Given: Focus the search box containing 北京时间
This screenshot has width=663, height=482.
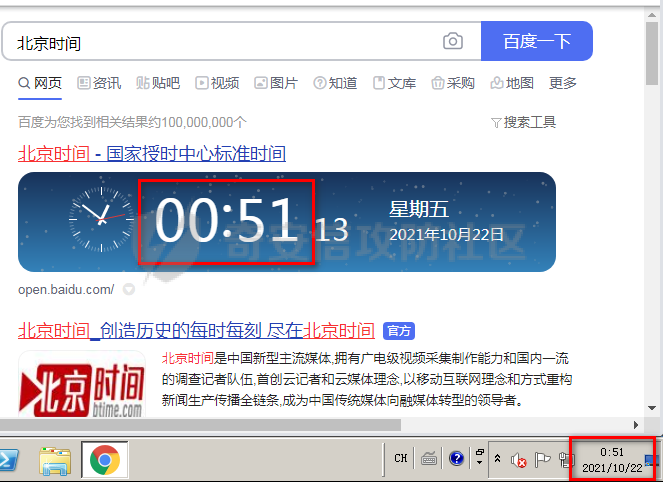Looking at the screenshot, I should (241, 41).
